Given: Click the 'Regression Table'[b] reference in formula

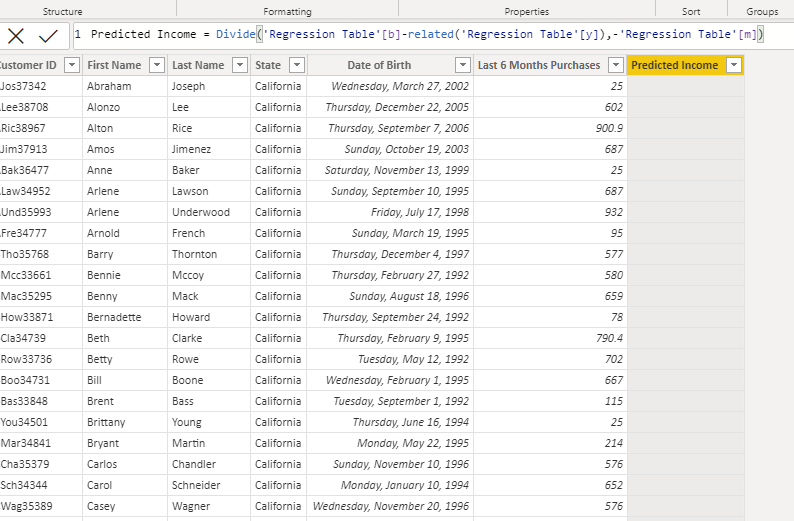Looking at the screenshot, I should [x=332, y=34].
